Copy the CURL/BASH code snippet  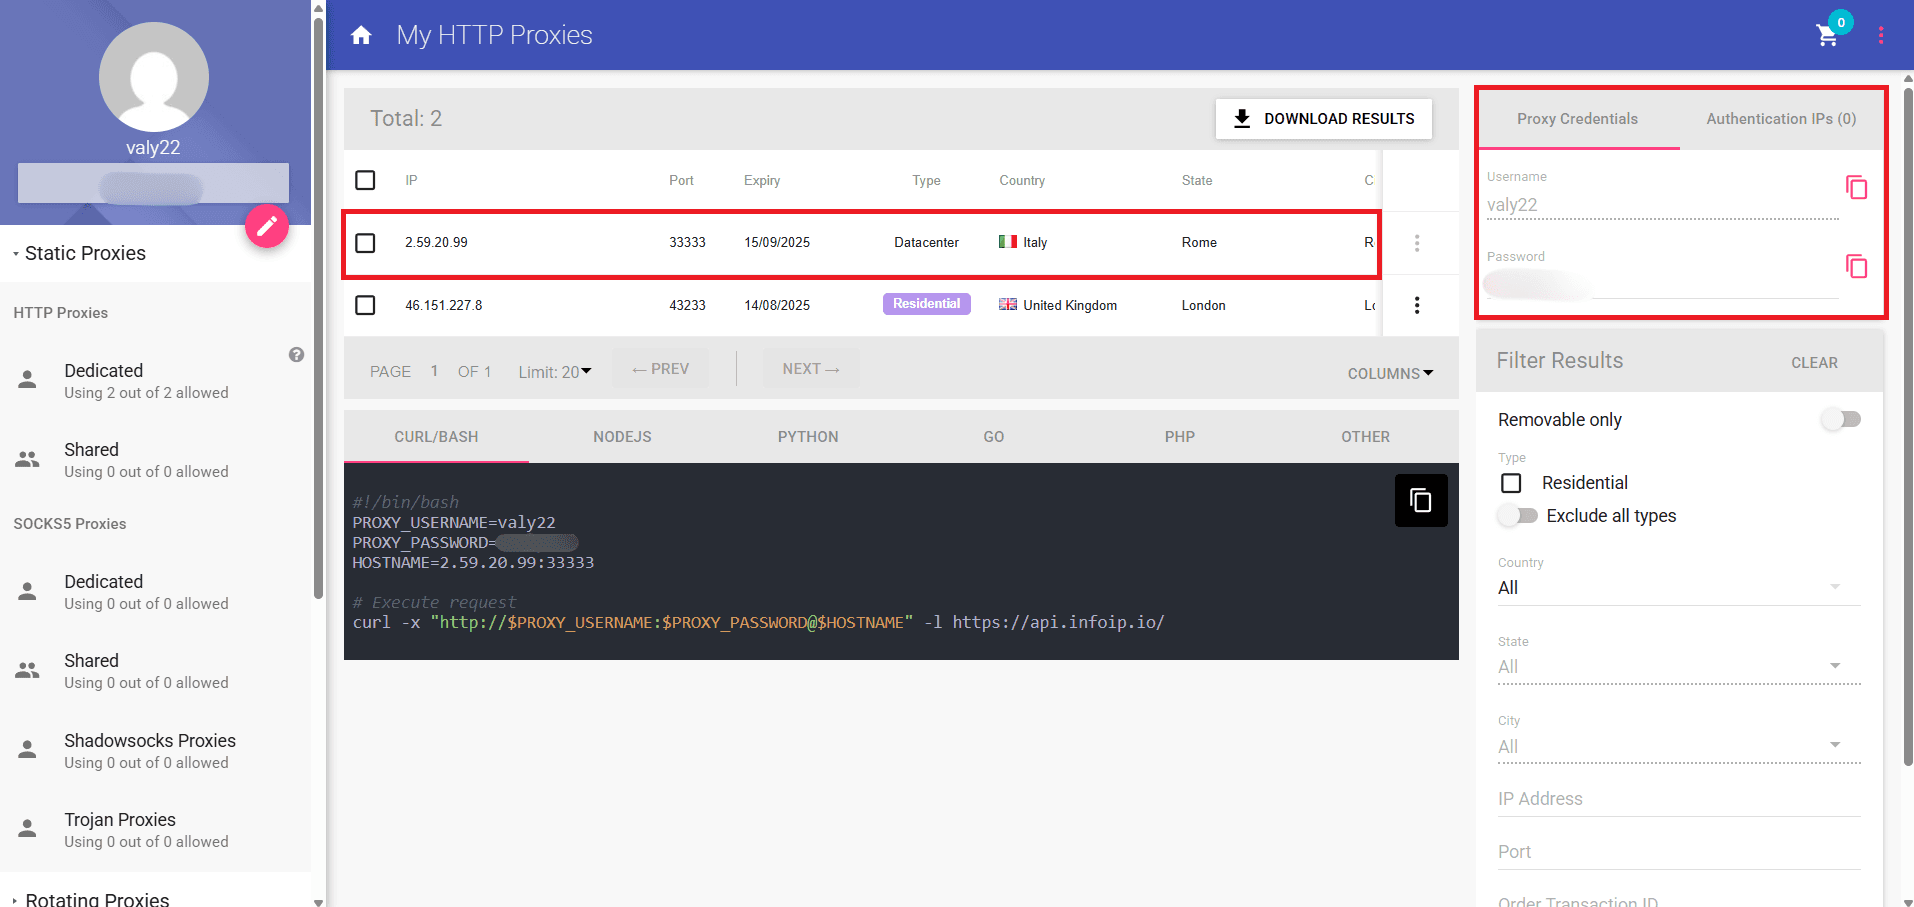coord(1420,500)
